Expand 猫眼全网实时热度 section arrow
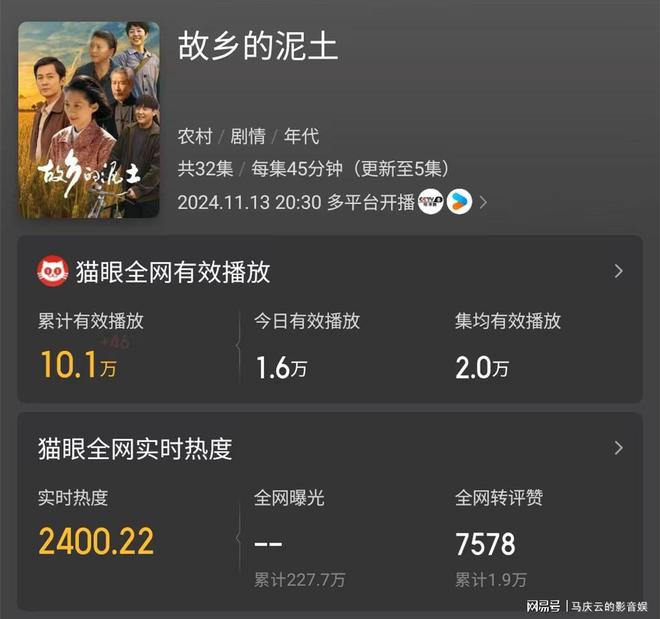 point(618,448)
